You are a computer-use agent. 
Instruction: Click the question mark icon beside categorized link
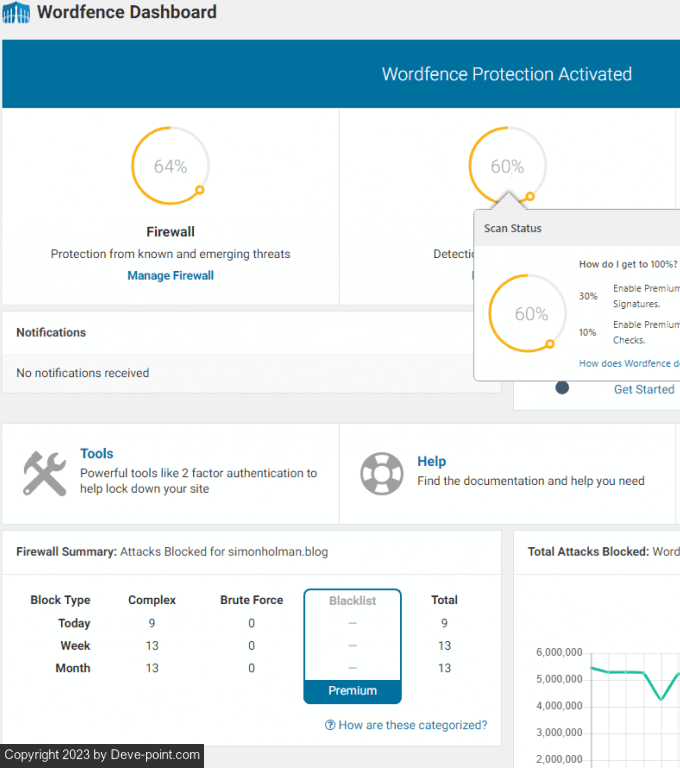click(330, 725)
